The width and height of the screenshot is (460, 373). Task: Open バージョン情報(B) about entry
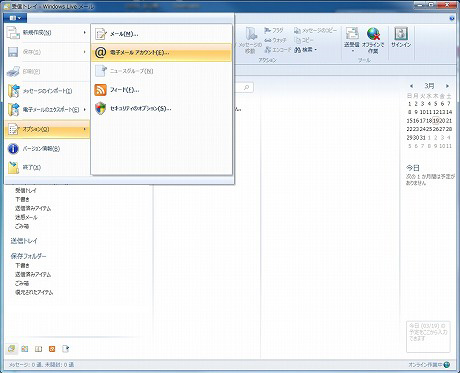[x=47, y=148]
